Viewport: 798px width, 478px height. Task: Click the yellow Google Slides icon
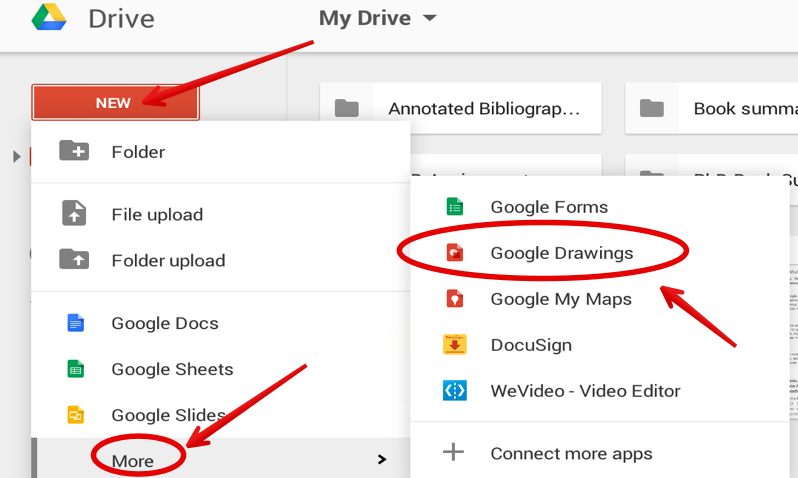pos(75,415)
